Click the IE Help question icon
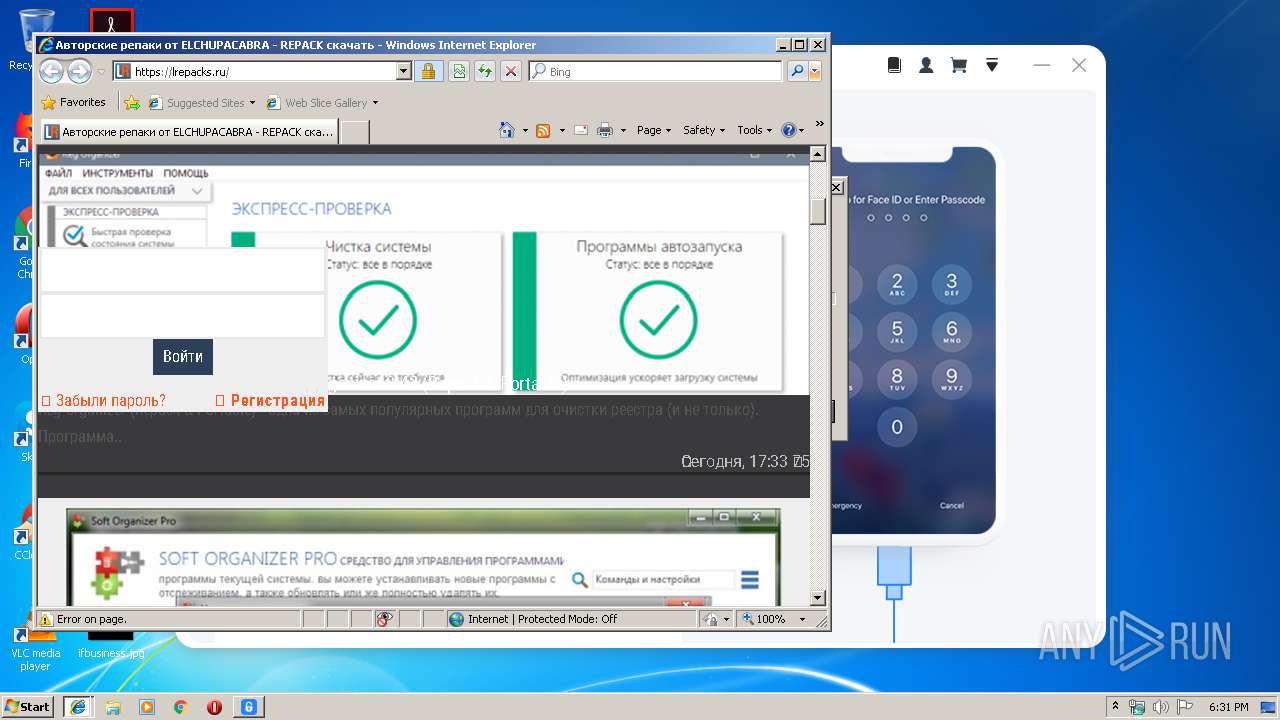 (788, 130)
